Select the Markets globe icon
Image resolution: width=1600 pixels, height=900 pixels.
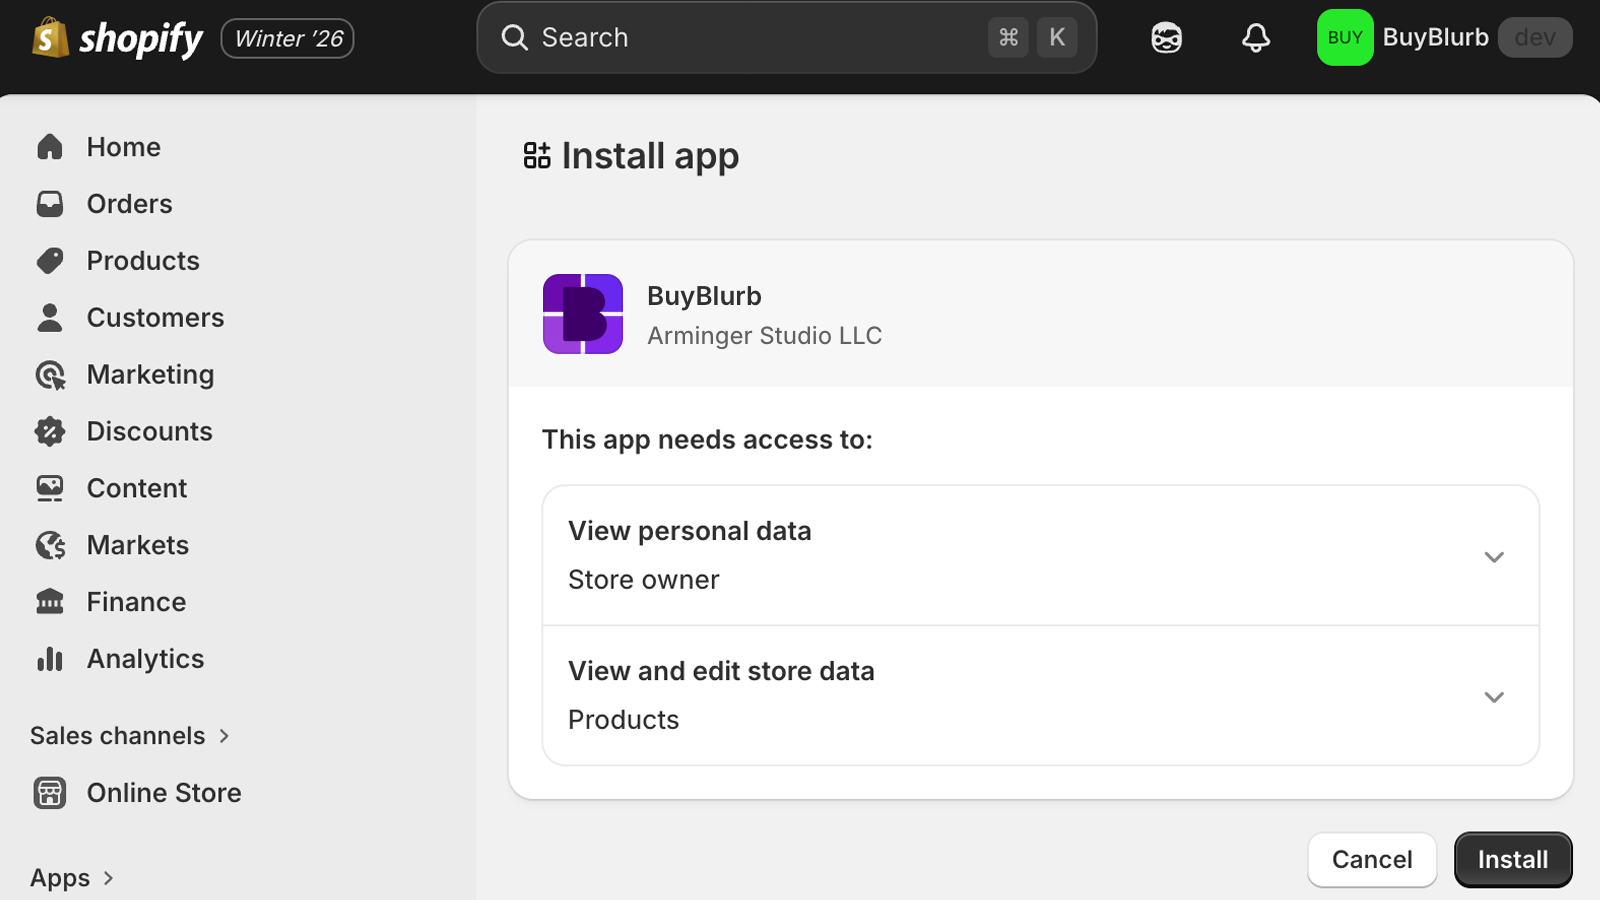tap(49, 544)
